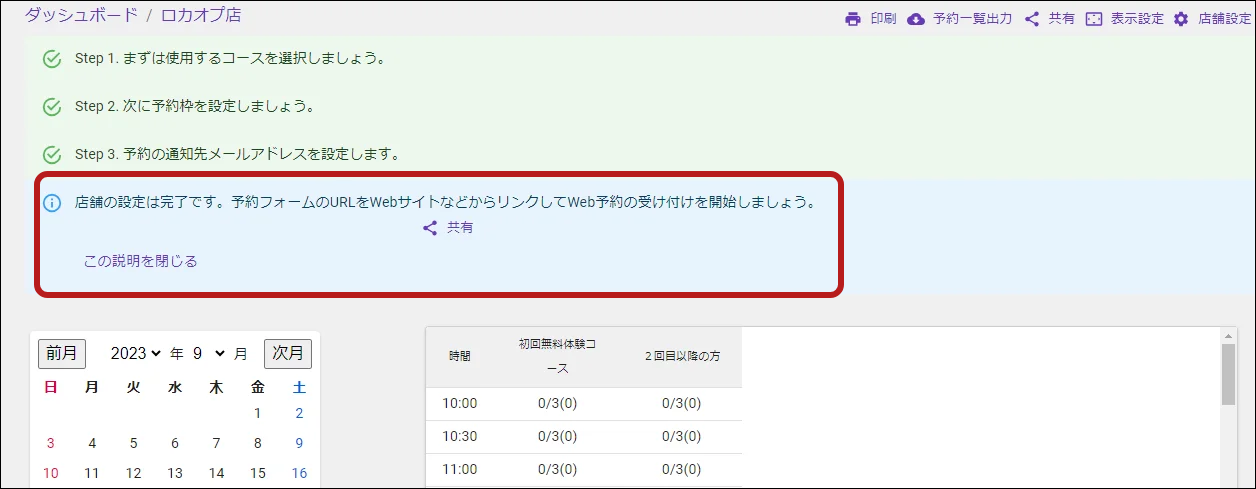Go to previous month with 前月 button
Screen dimensions: 1256x489
point(62,353)
